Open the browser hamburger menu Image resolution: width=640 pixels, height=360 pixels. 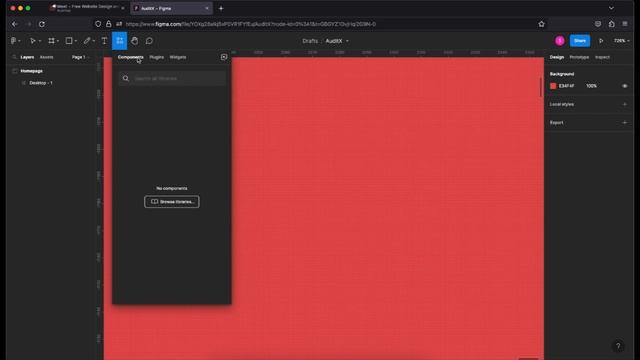coord(625,24)
